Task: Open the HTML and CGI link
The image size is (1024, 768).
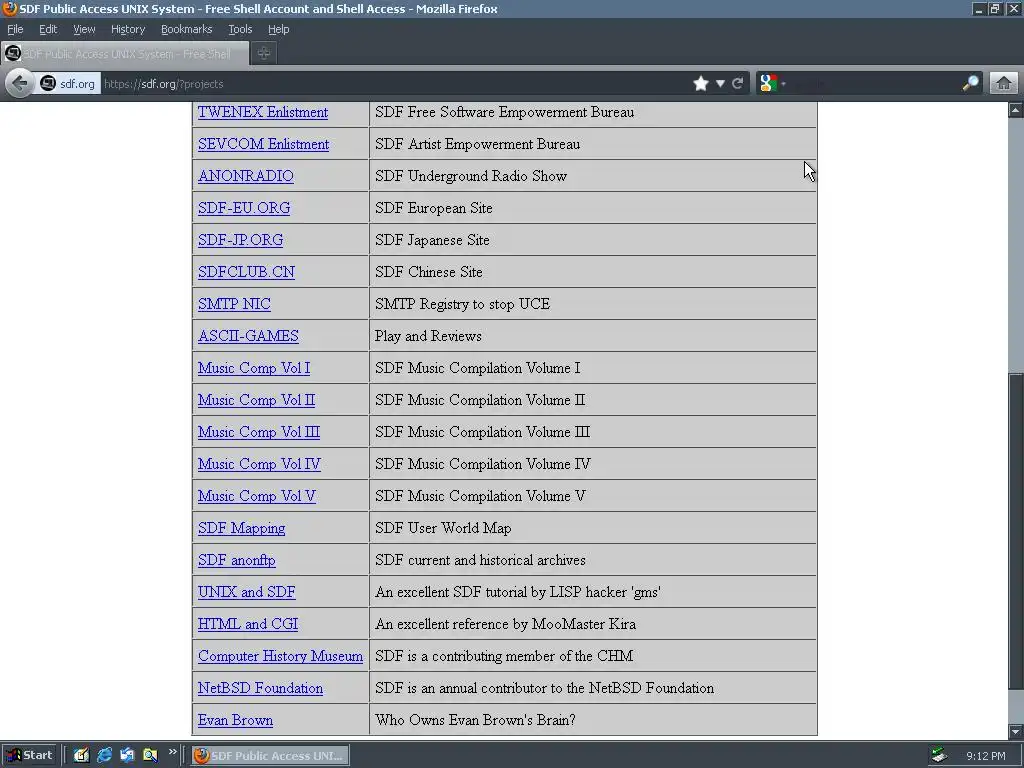Action: pyautogui.click(x=248, y=624)
